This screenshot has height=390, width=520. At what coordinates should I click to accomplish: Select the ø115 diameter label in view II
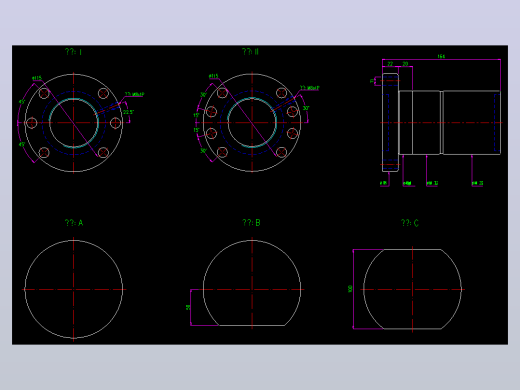[213, 76]
